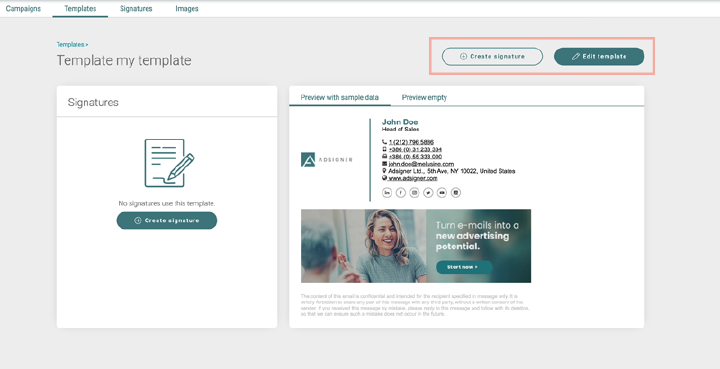Image resolution: width=720 pixels, height=369 pixels.
Task: Click the confidentiality disclaimer paragraph
Action: tap(415, 305)
